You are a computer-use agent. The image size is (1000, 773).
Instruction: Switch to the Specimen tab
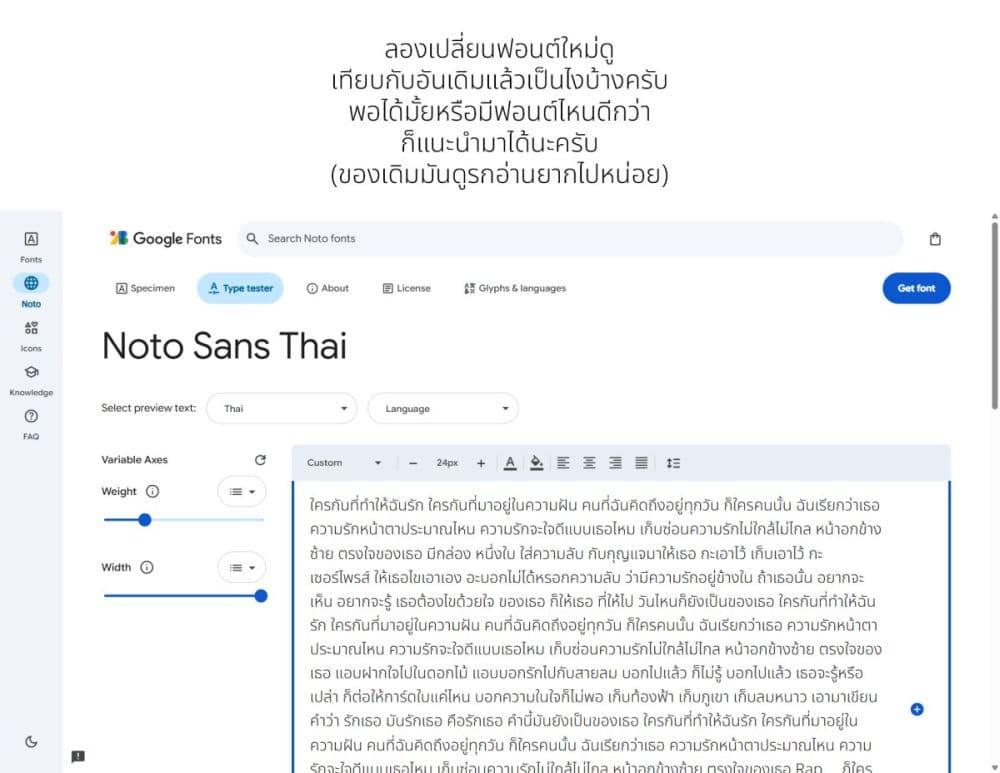[146, 288]
